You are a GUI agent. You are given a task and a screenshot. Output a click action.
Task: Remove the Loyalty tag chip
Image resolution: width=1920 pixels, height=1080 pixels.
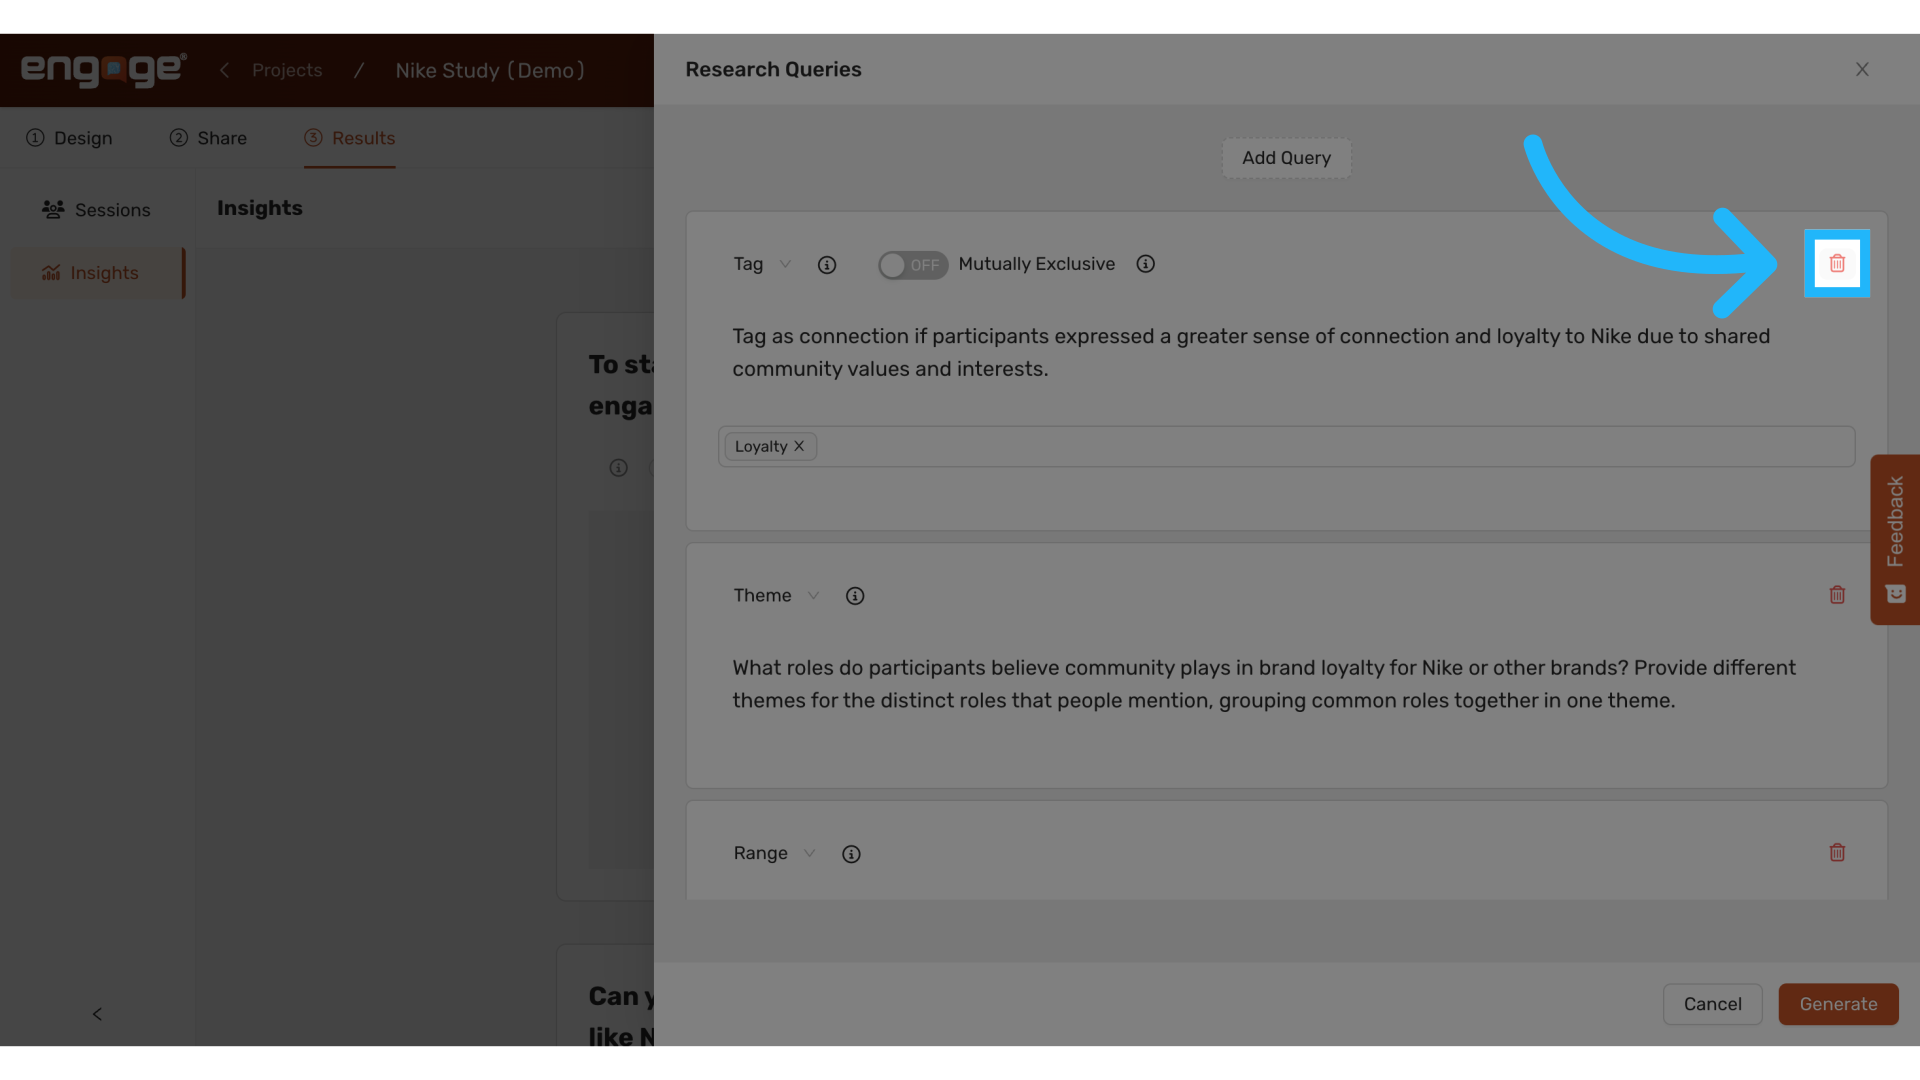click(x=799, y=446)
